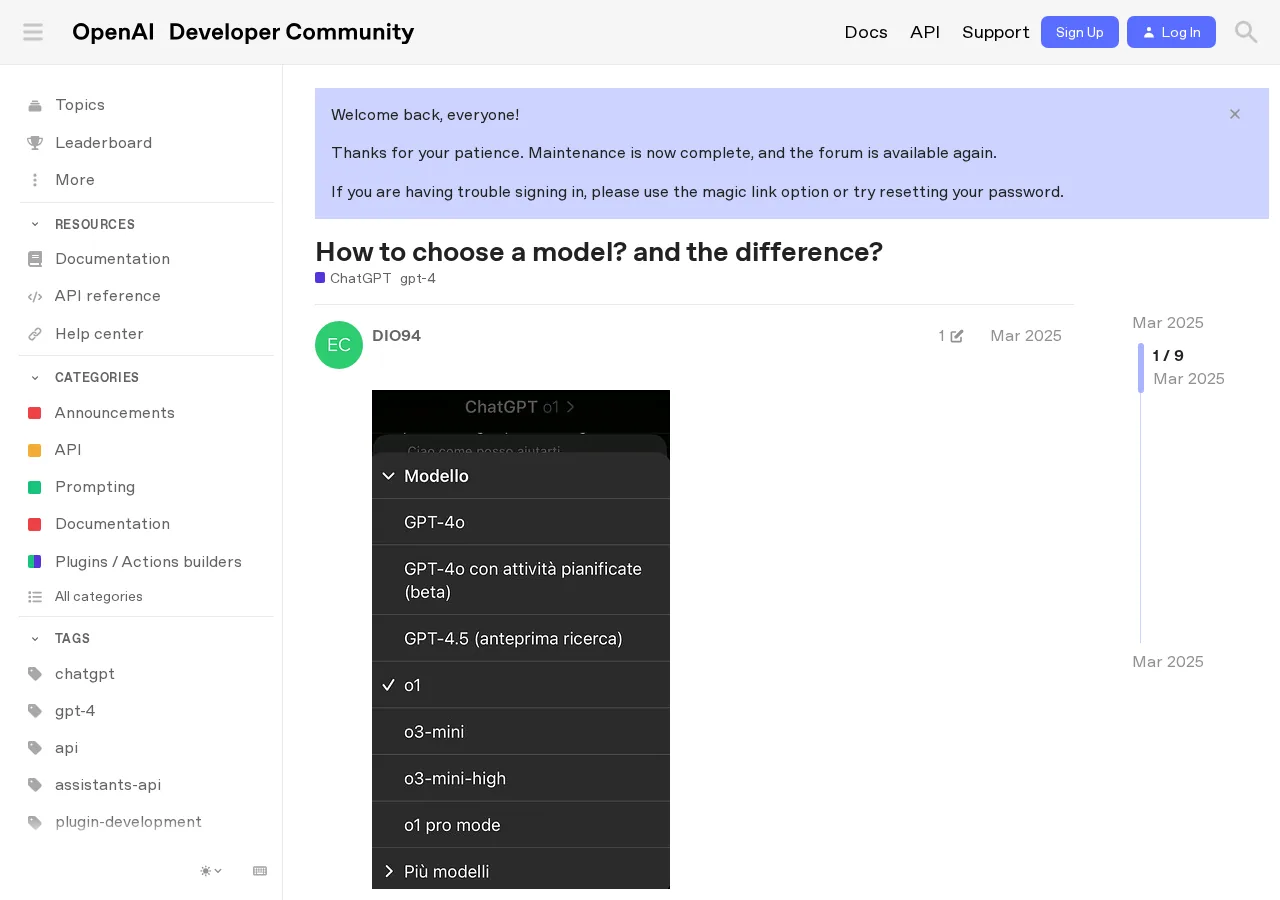The image size is (1280, 900).
Task: Click the Log In button
Action: point(1171,32)
